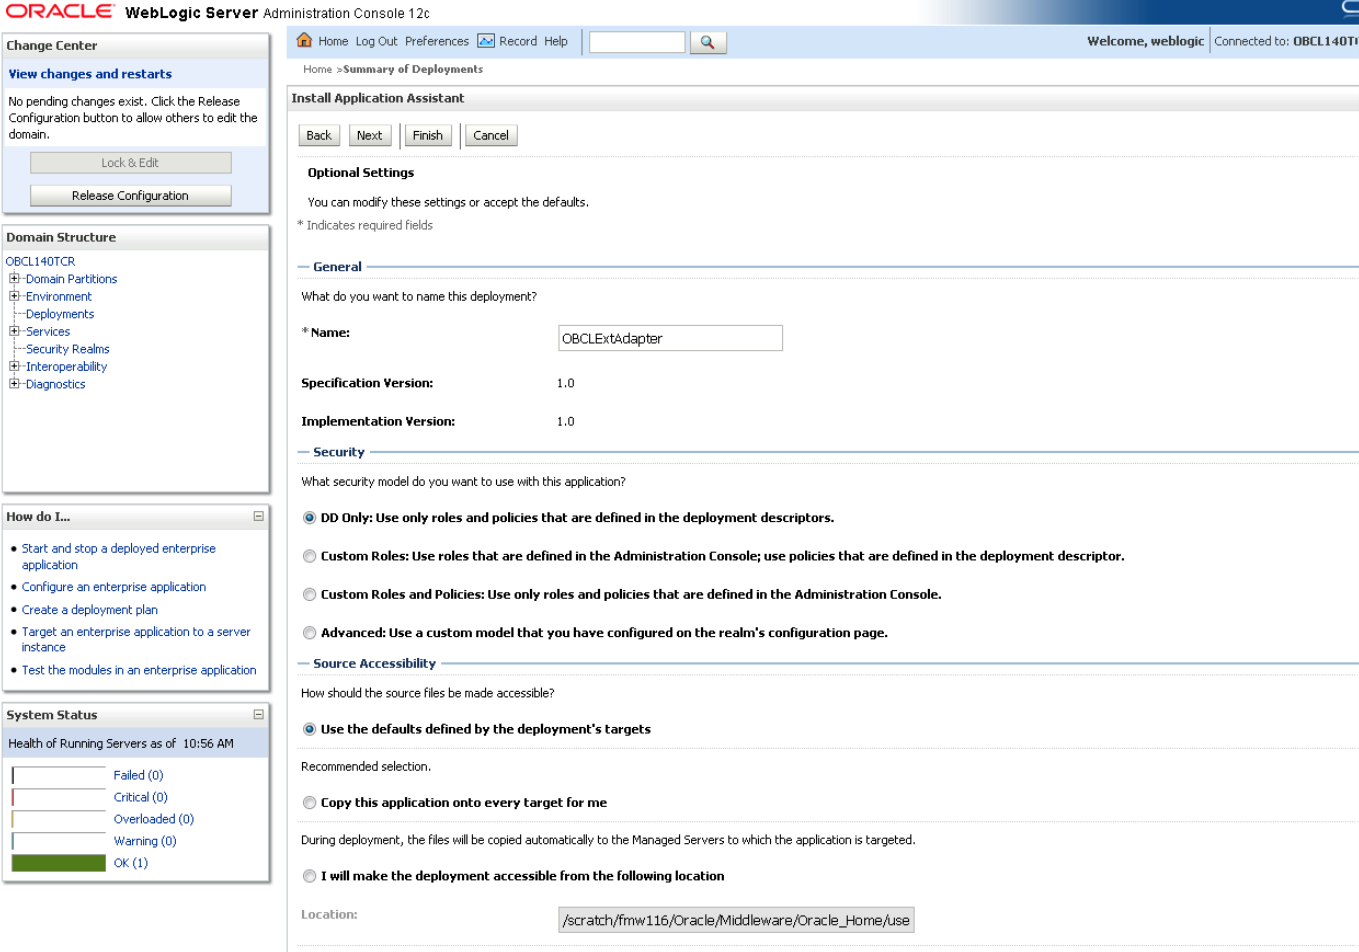The image size is (1359, 952).
Task: Click the Finish button
Action: 428,135
